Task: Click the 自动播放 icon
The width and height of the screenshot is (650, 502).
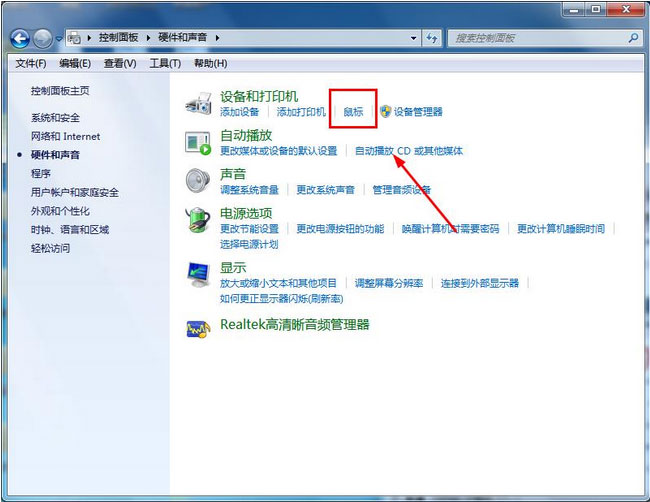Action: pos(198,143)
